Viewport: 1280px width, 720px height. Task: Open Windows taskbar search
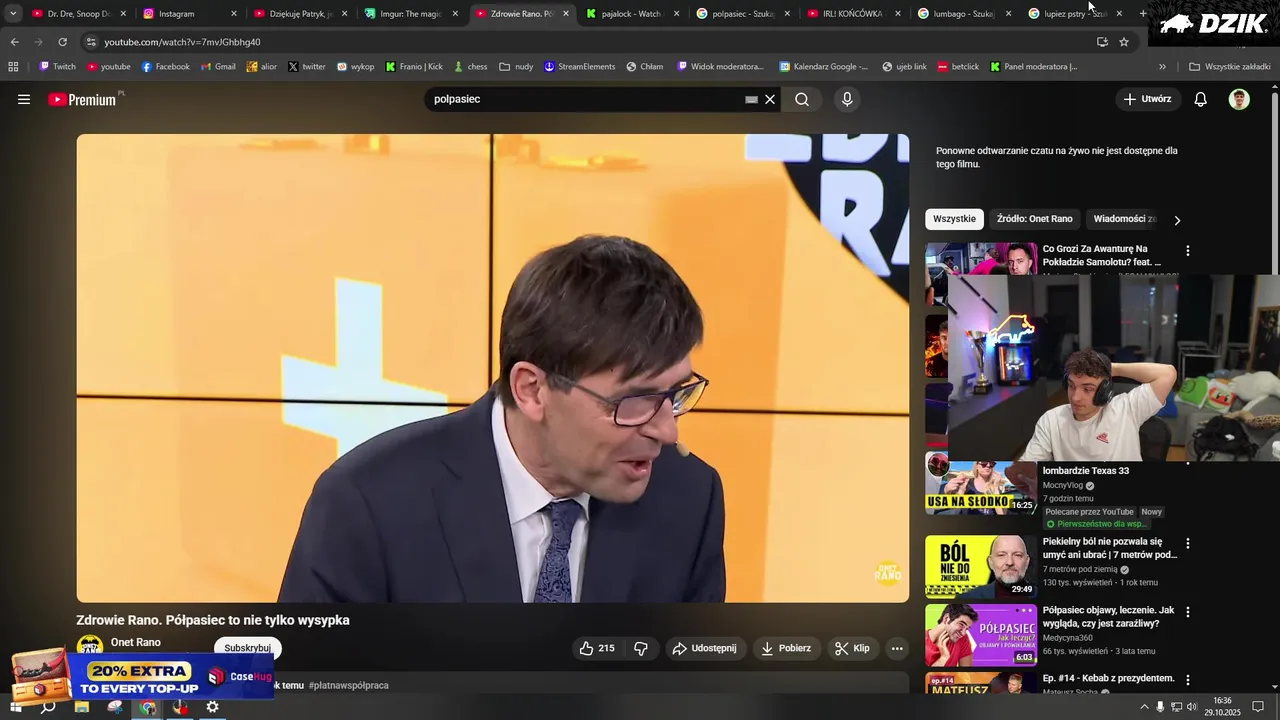[48, 707]
